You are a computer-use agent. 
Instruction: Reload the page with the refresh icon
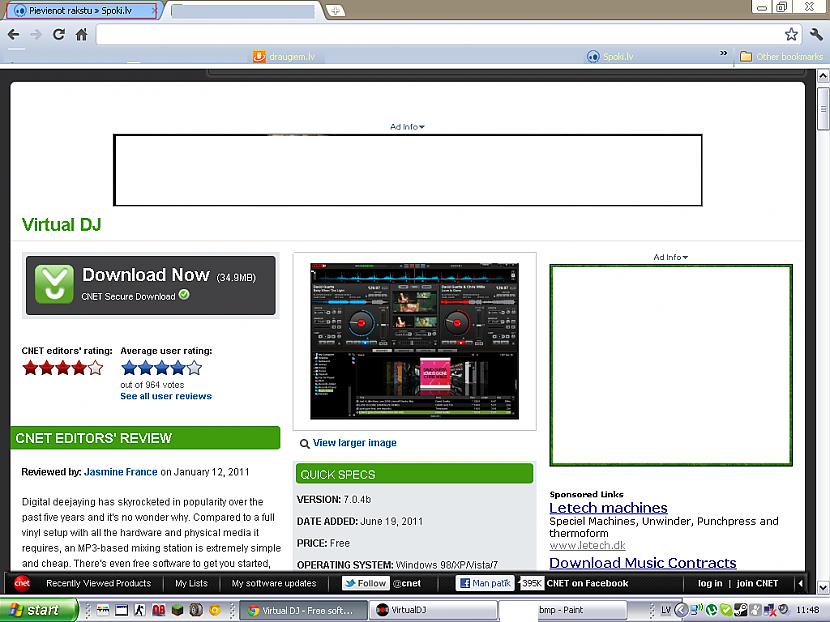point(59,34)
